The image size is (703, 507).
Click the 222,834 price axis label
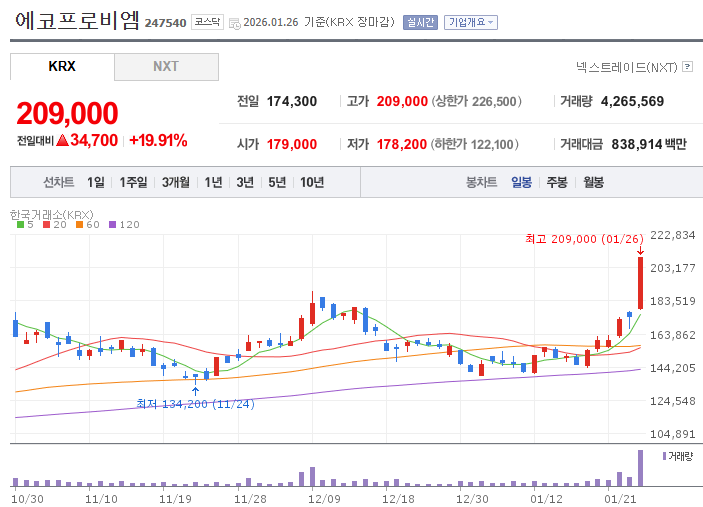673,235
